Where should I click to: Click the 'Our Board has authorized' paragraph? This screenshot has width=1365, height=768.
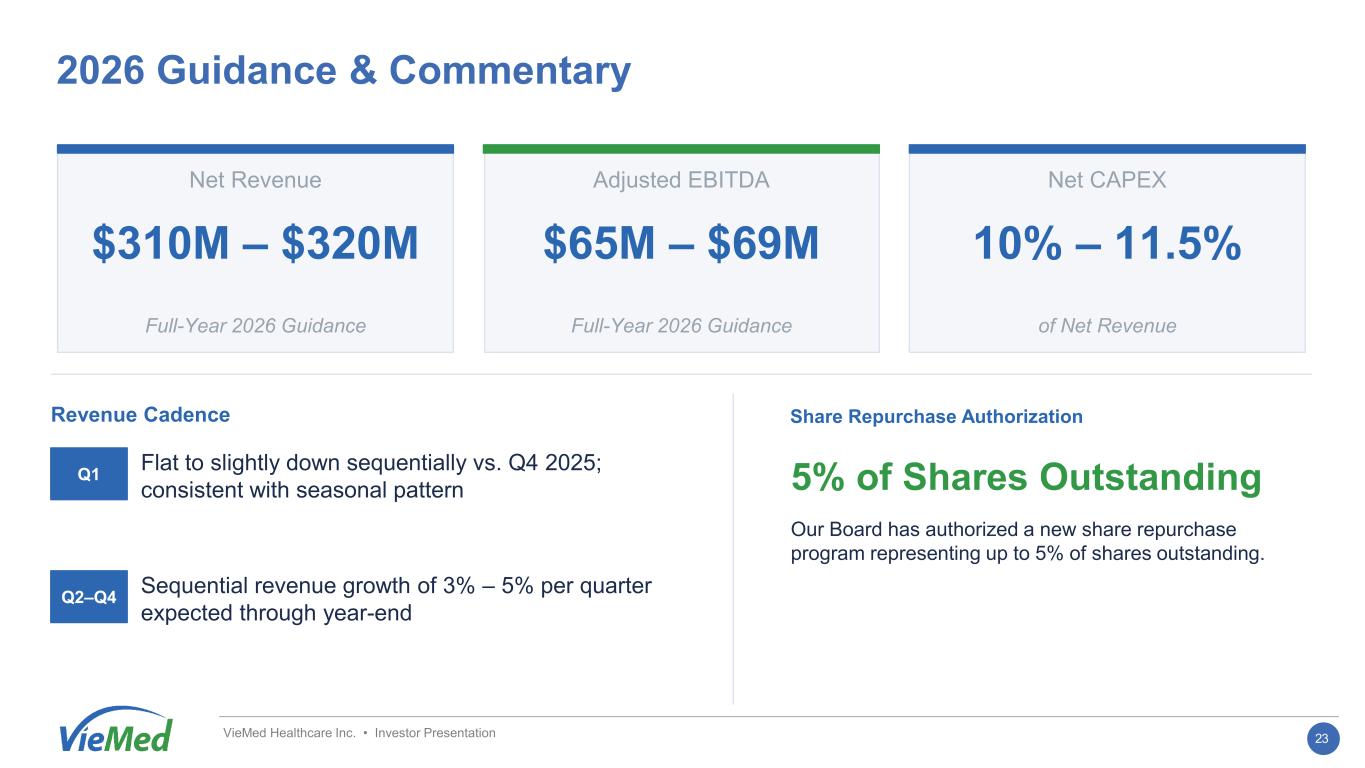point(1027,541)
